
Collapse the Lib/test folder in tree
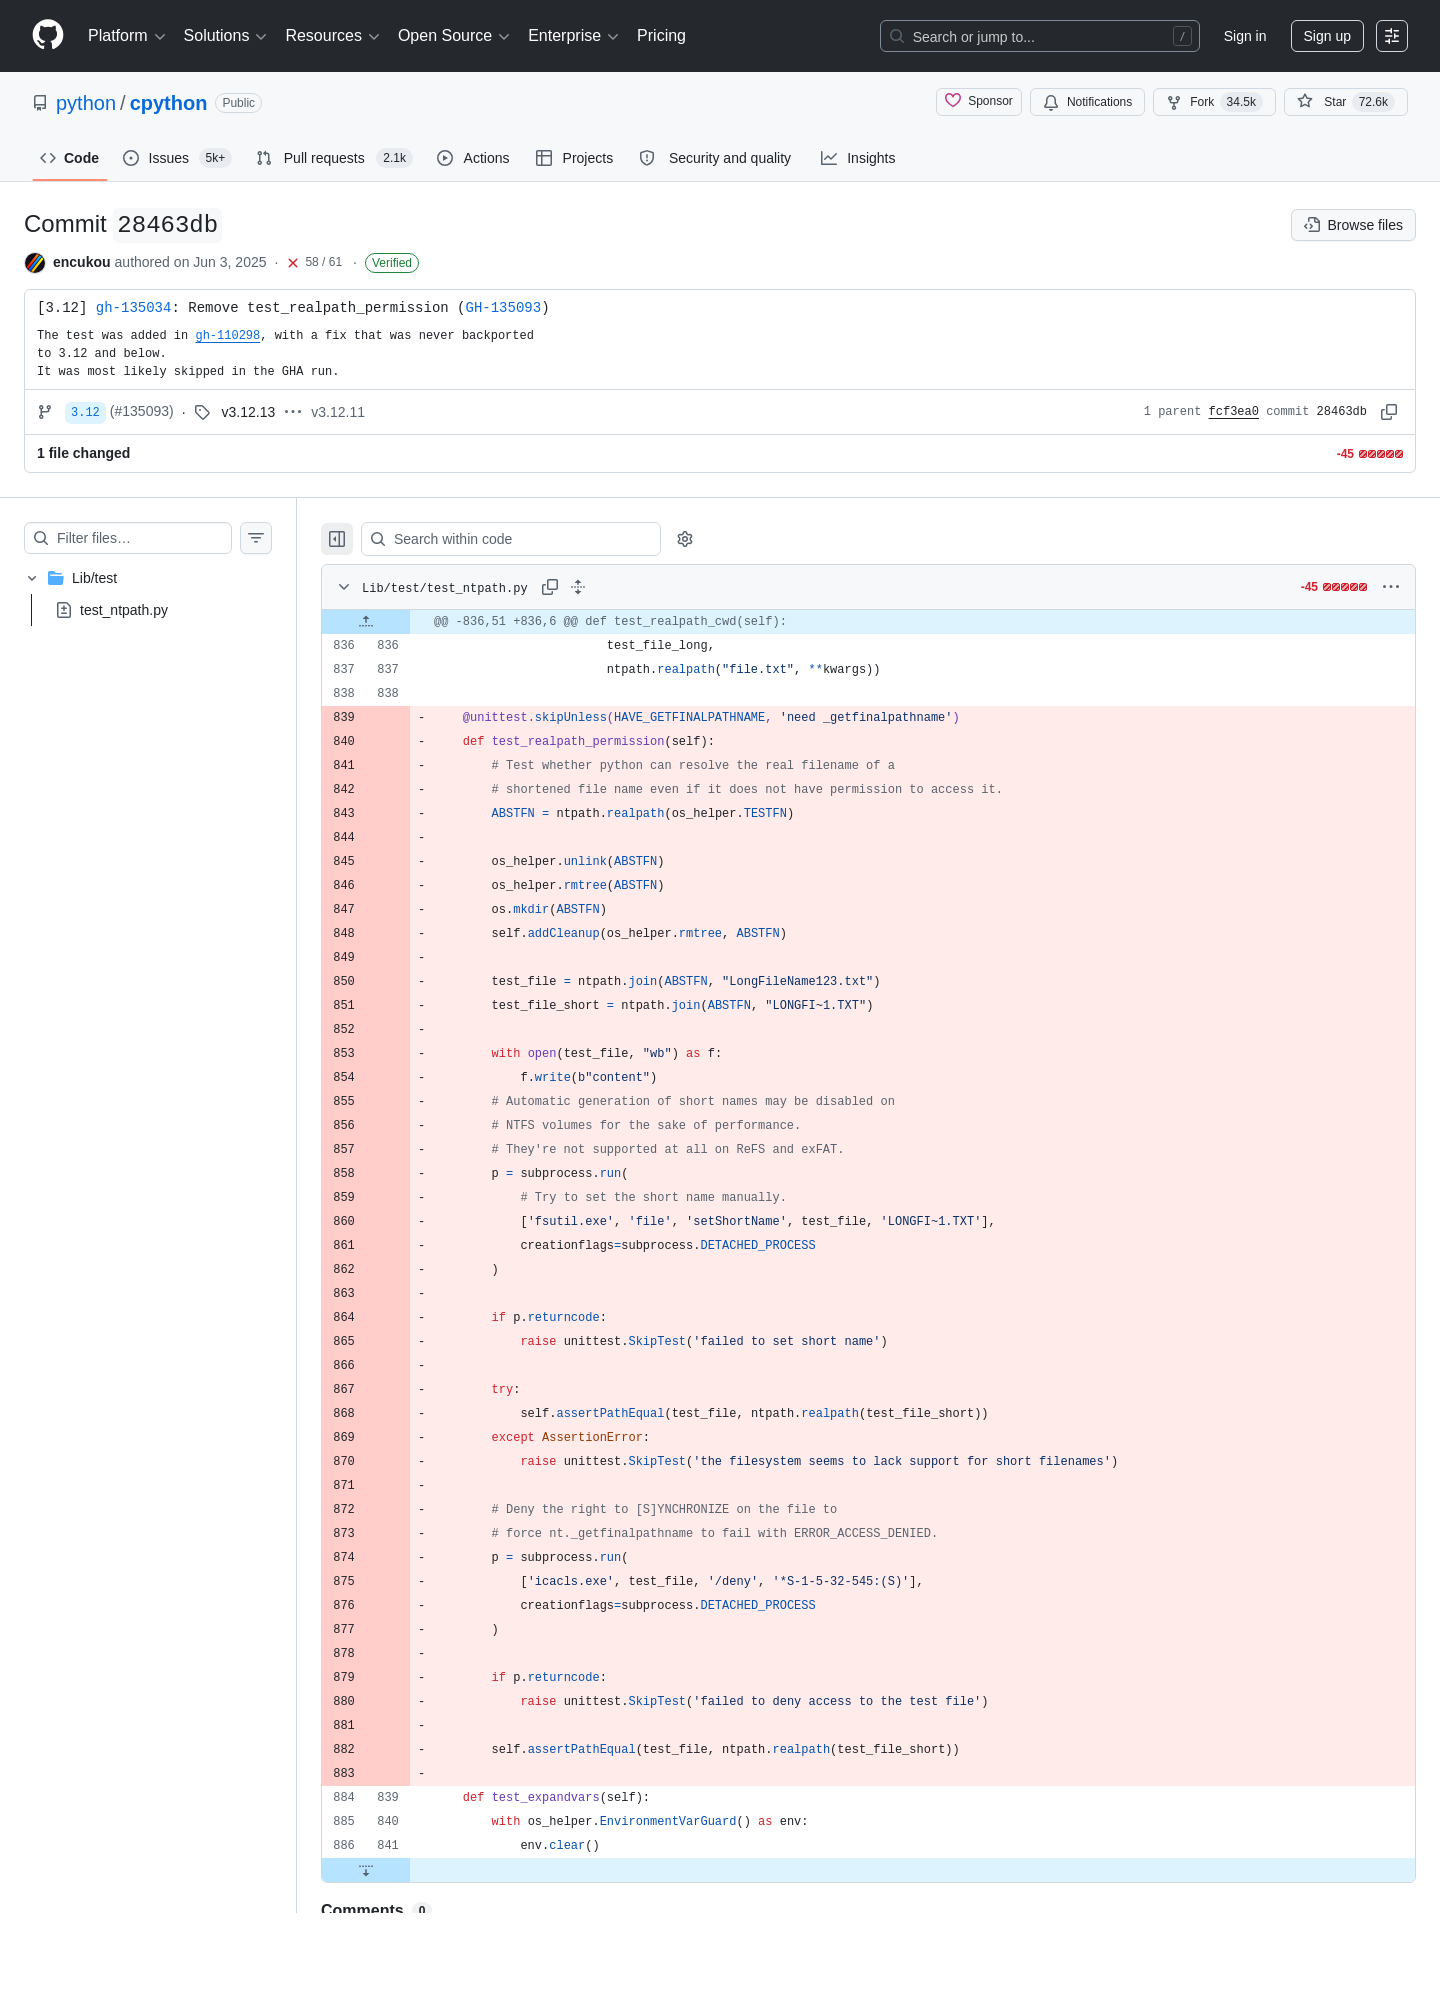tap(32, 578)
